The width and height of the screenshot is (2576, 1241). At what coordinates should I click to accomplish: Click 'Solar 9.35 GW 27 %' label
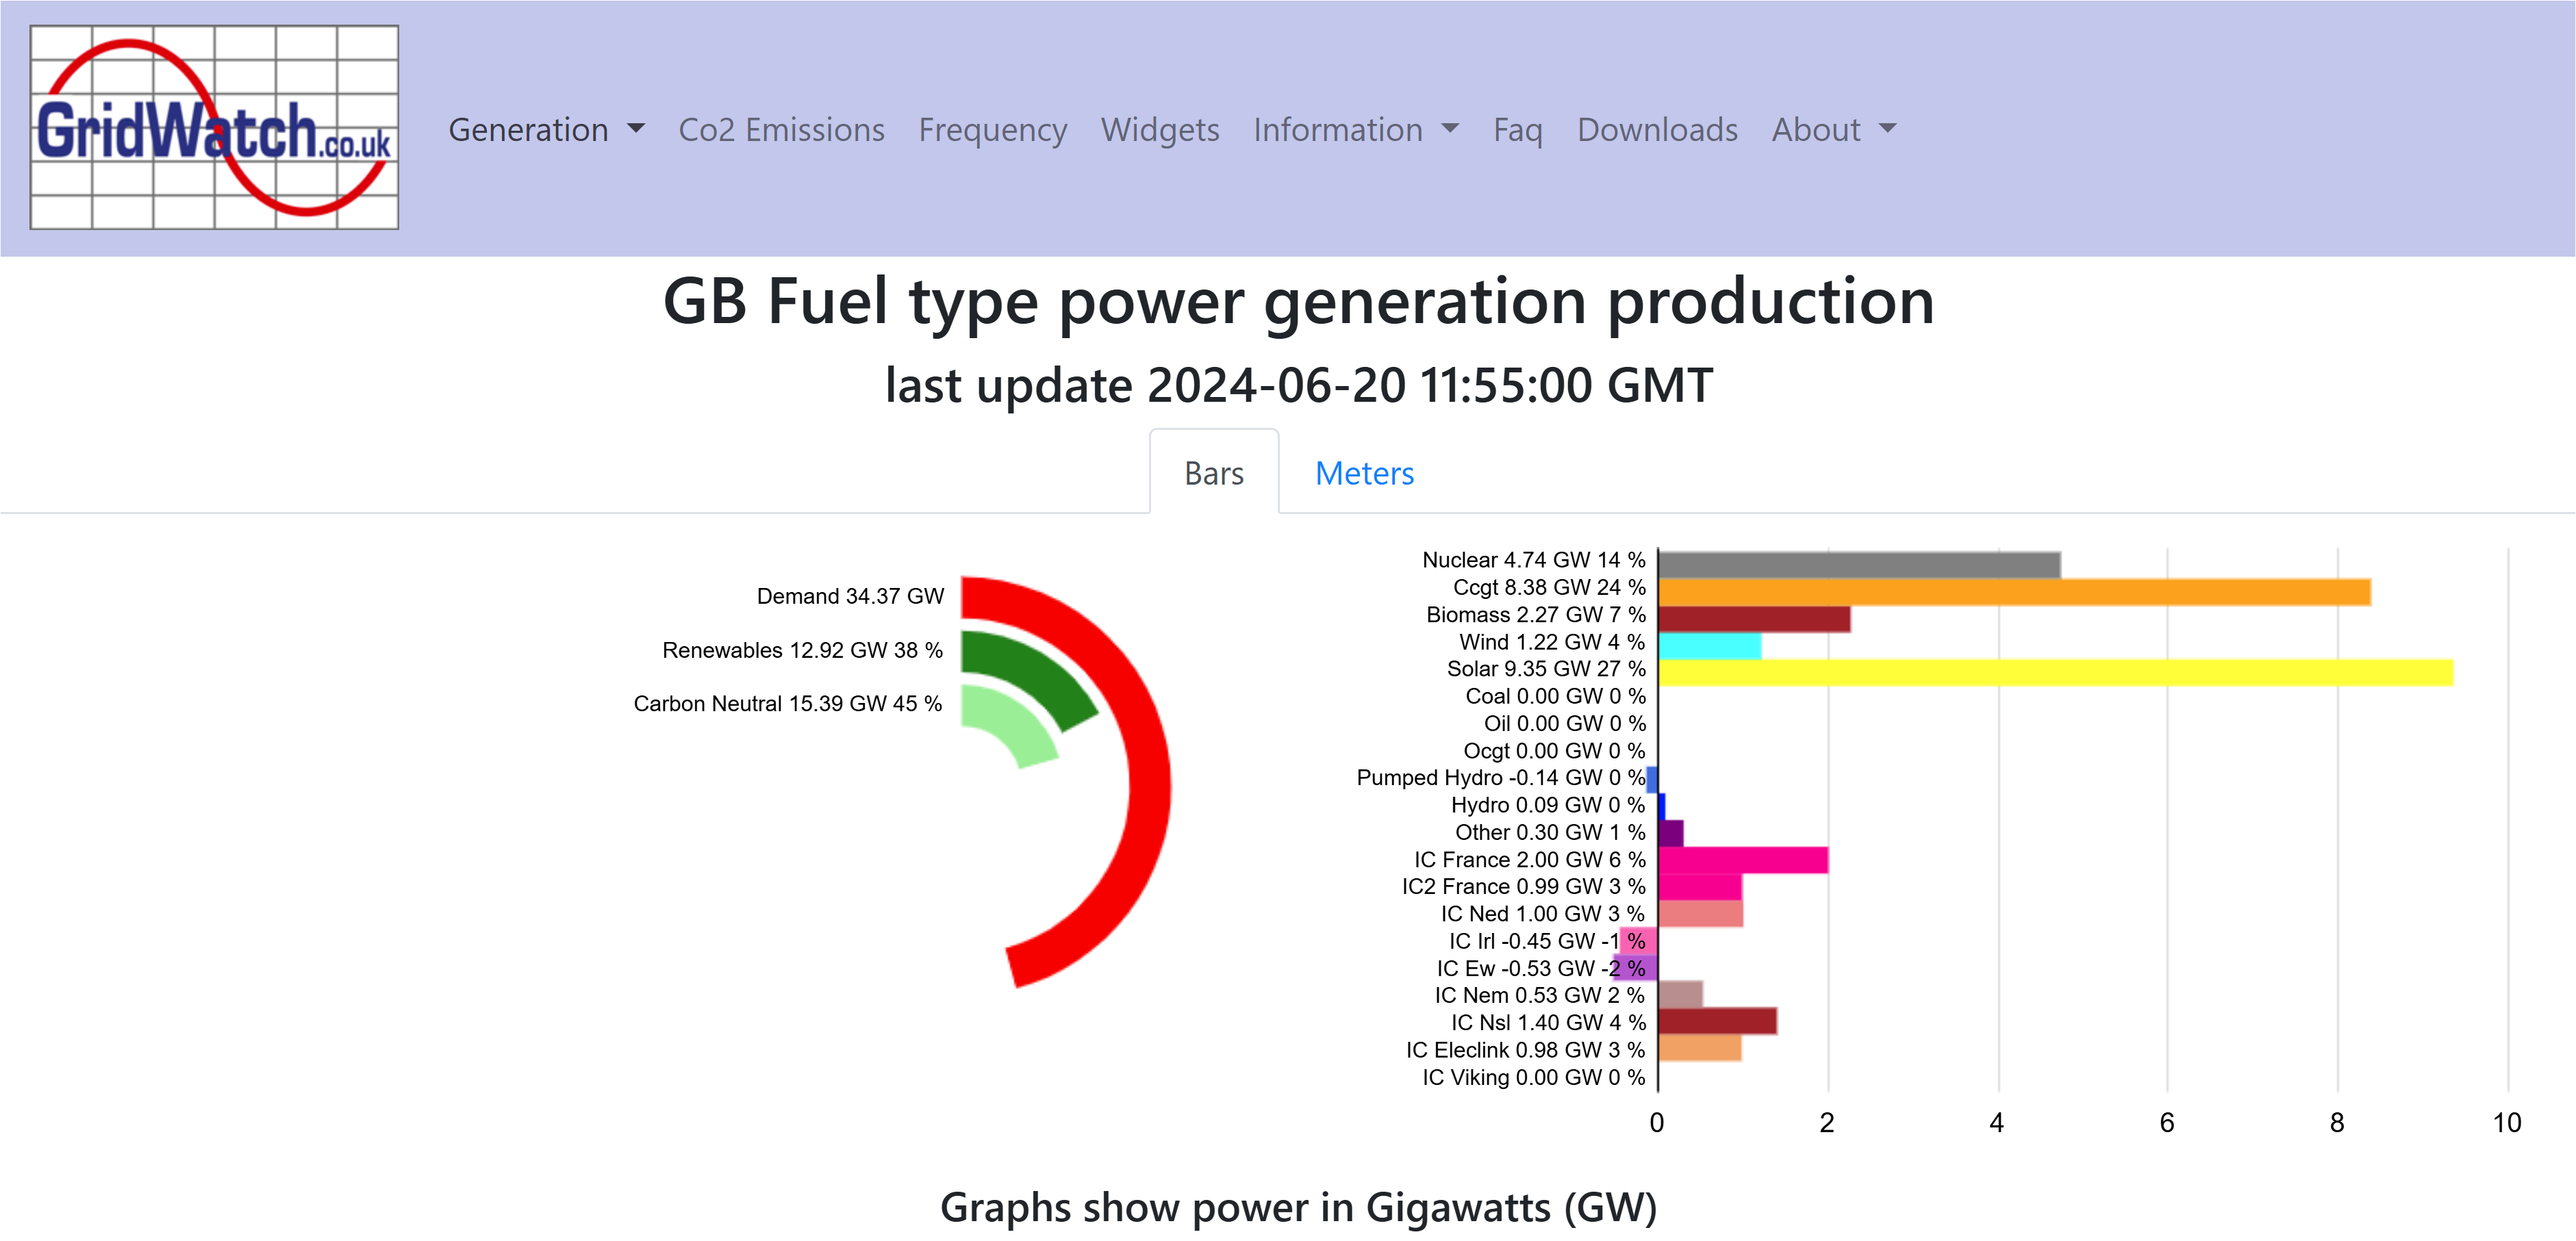[1545, 669]
